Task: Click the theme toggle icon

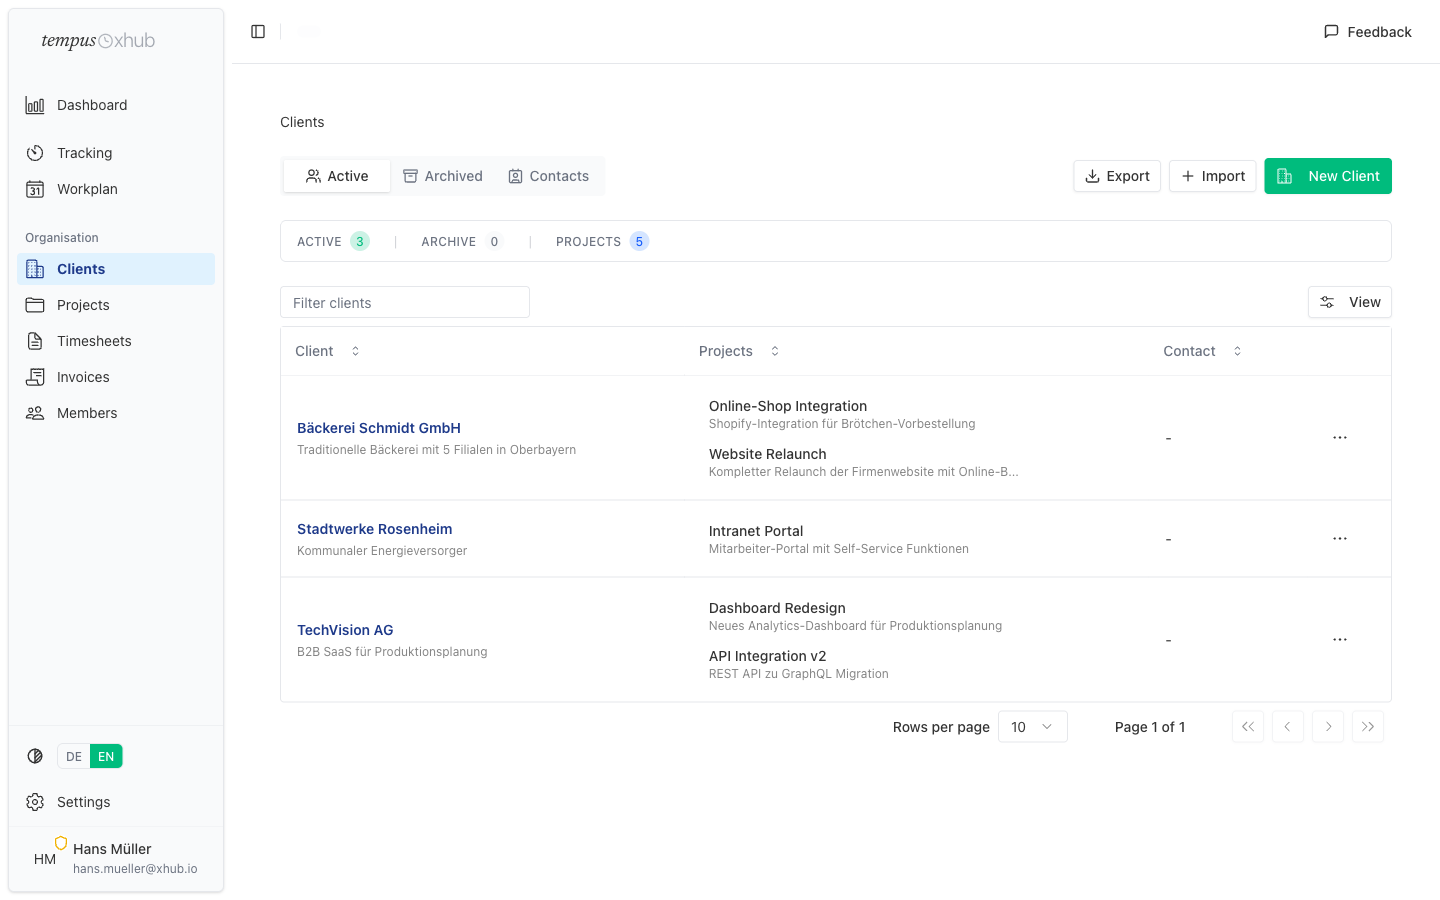Action: tap(35, 756)
